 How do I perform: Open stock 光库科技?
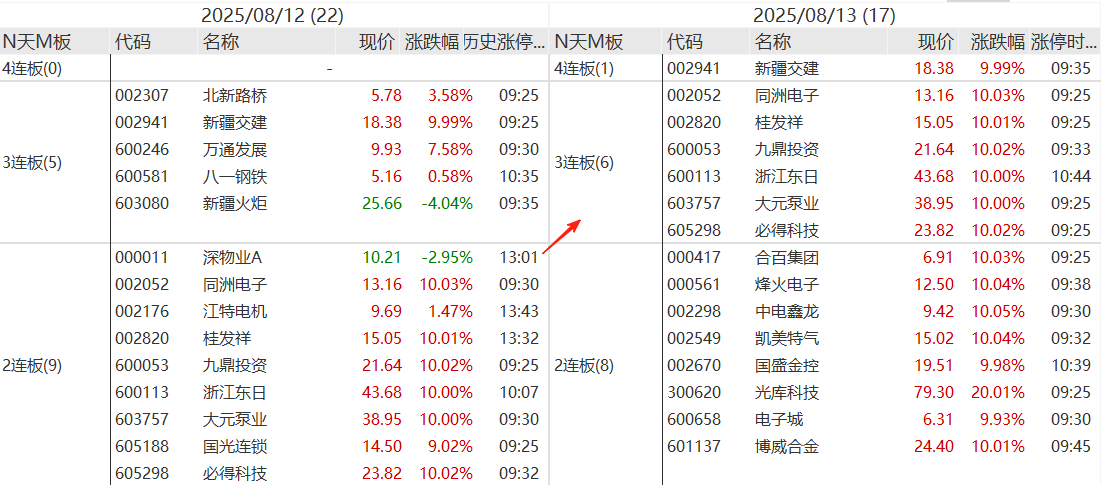(x=786, y=392)
